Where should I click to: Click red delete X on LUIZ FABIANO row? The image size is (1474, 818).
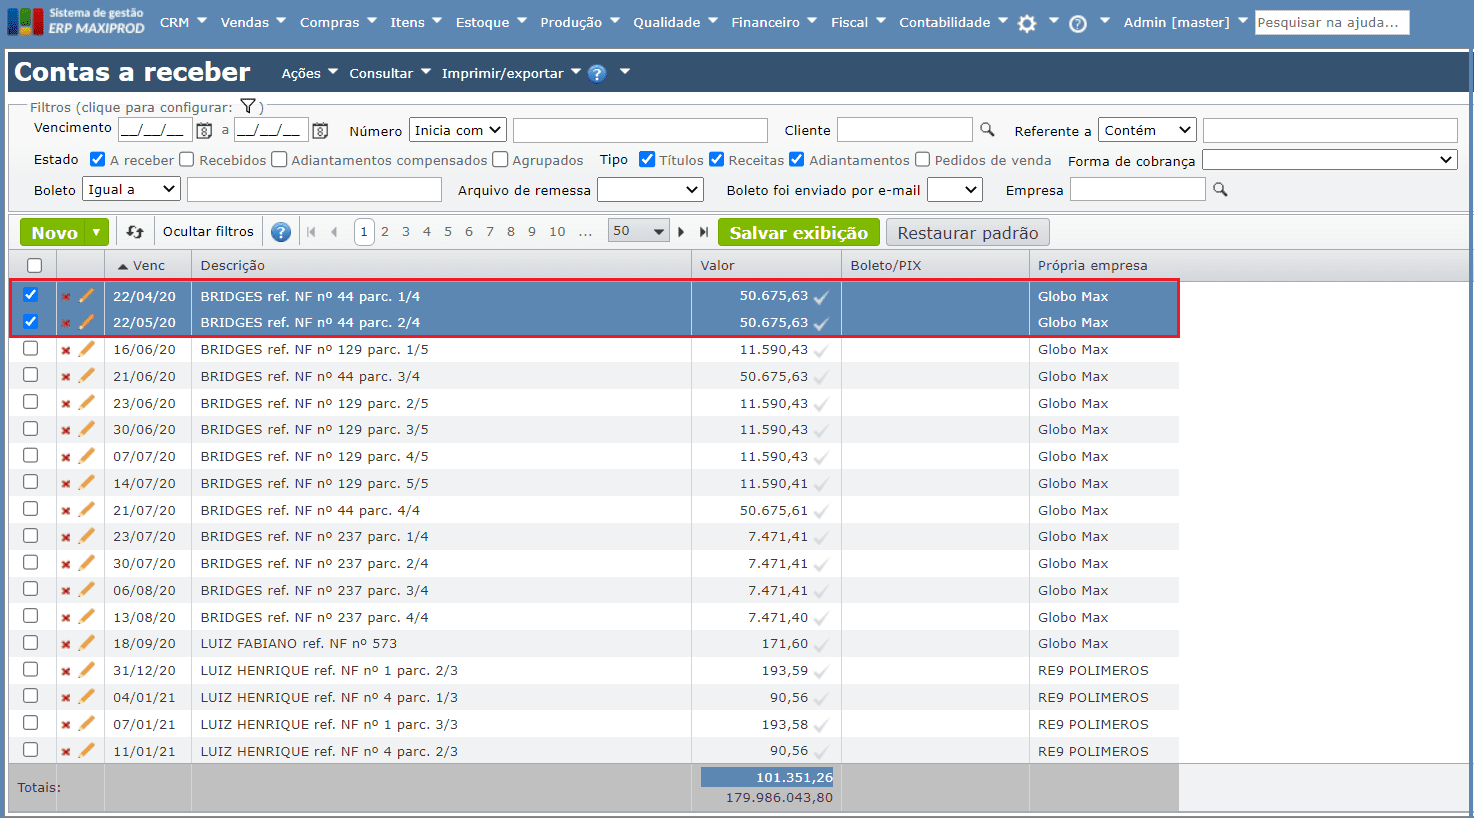(66, 644)
